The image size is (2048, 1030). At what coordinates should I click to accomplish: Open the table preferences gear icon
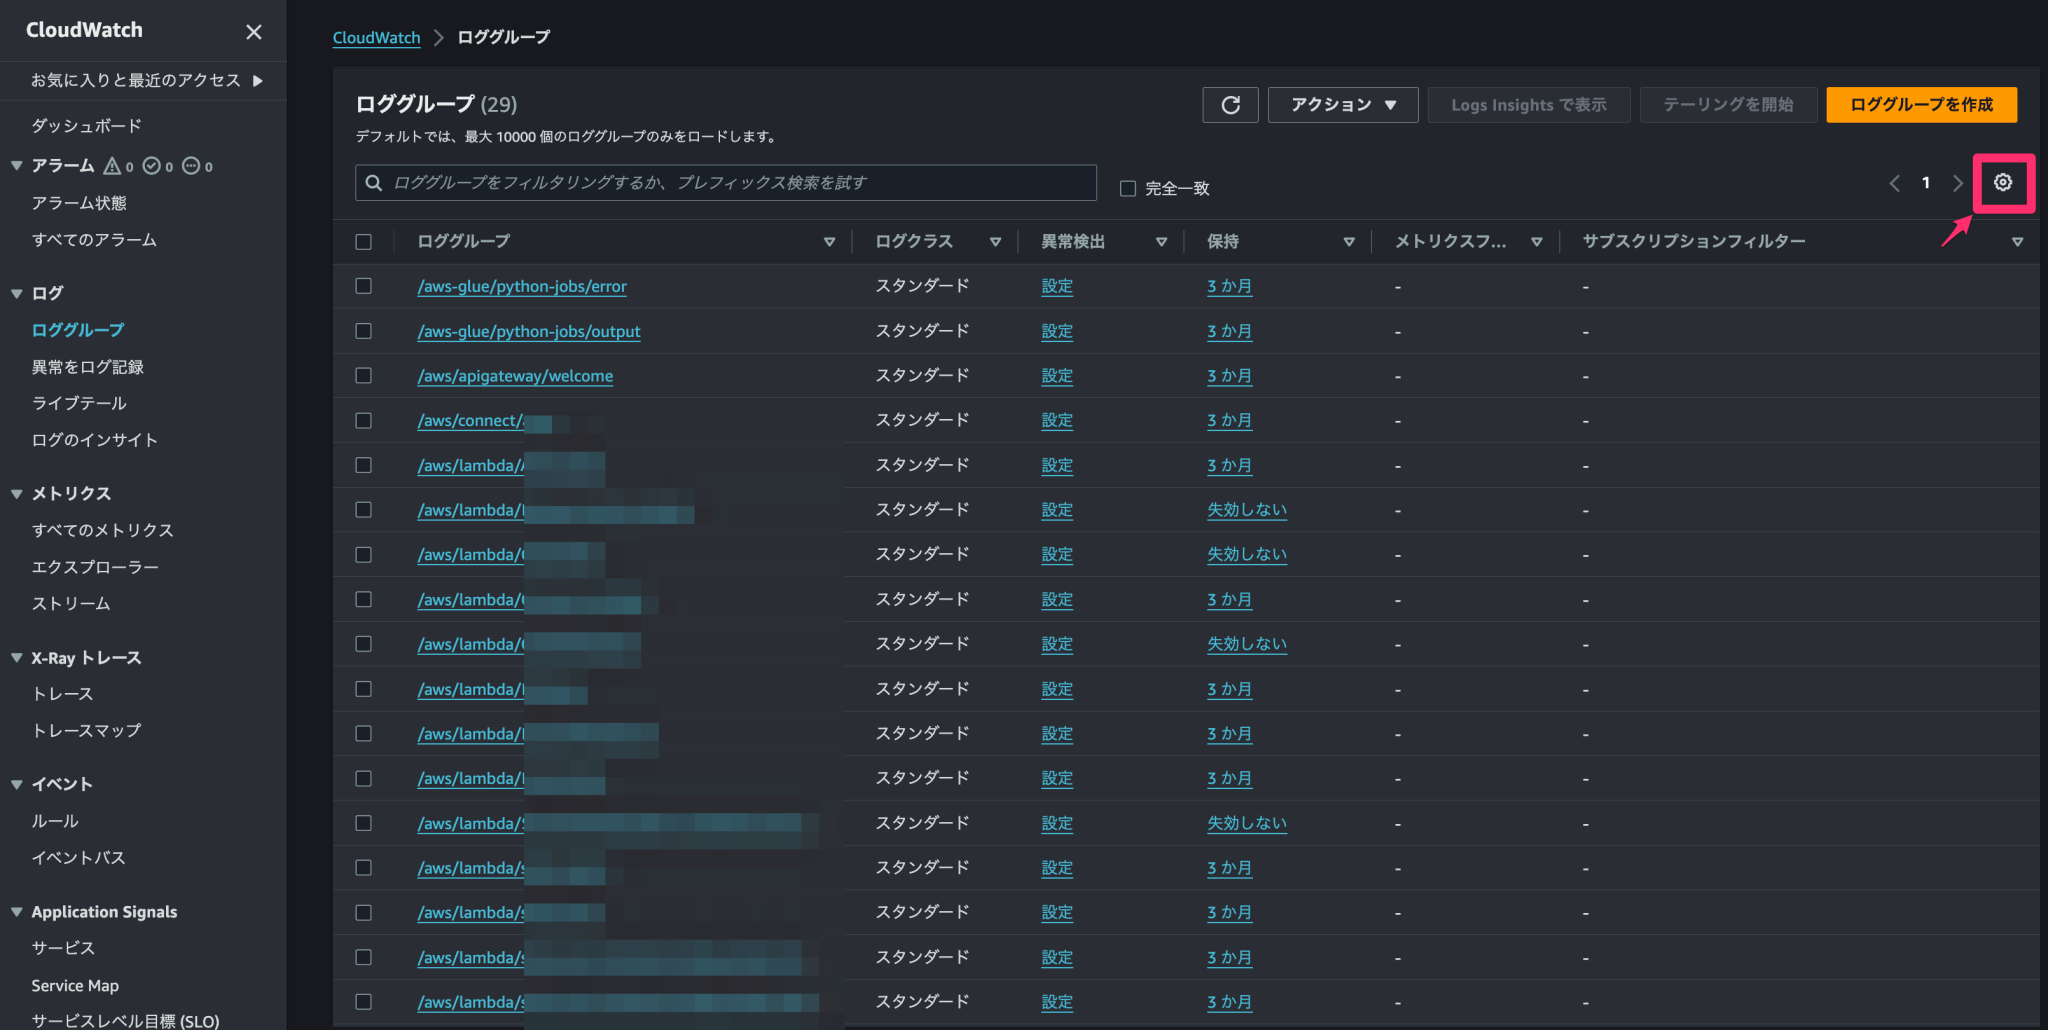[2003, 182]
